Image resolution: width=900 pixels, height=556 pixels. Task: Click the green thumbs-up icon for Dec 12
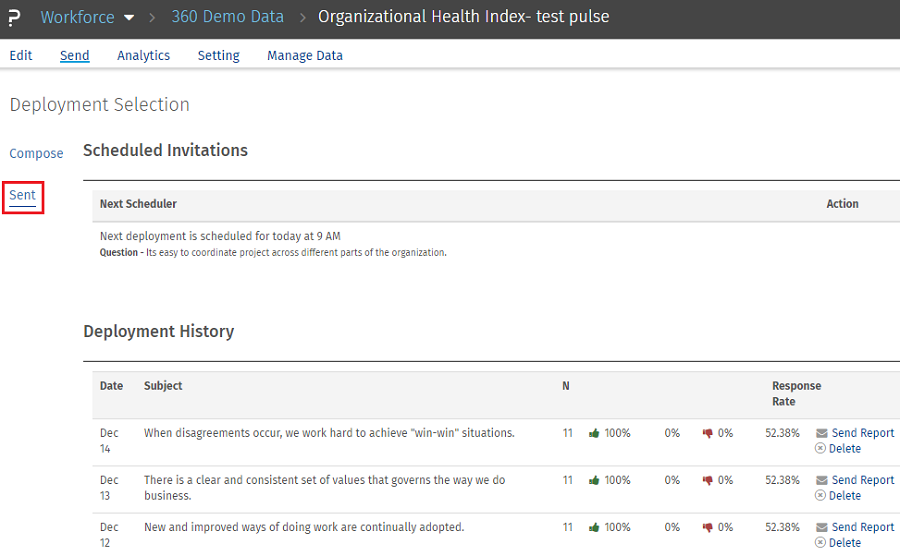(x=594, y=527)
